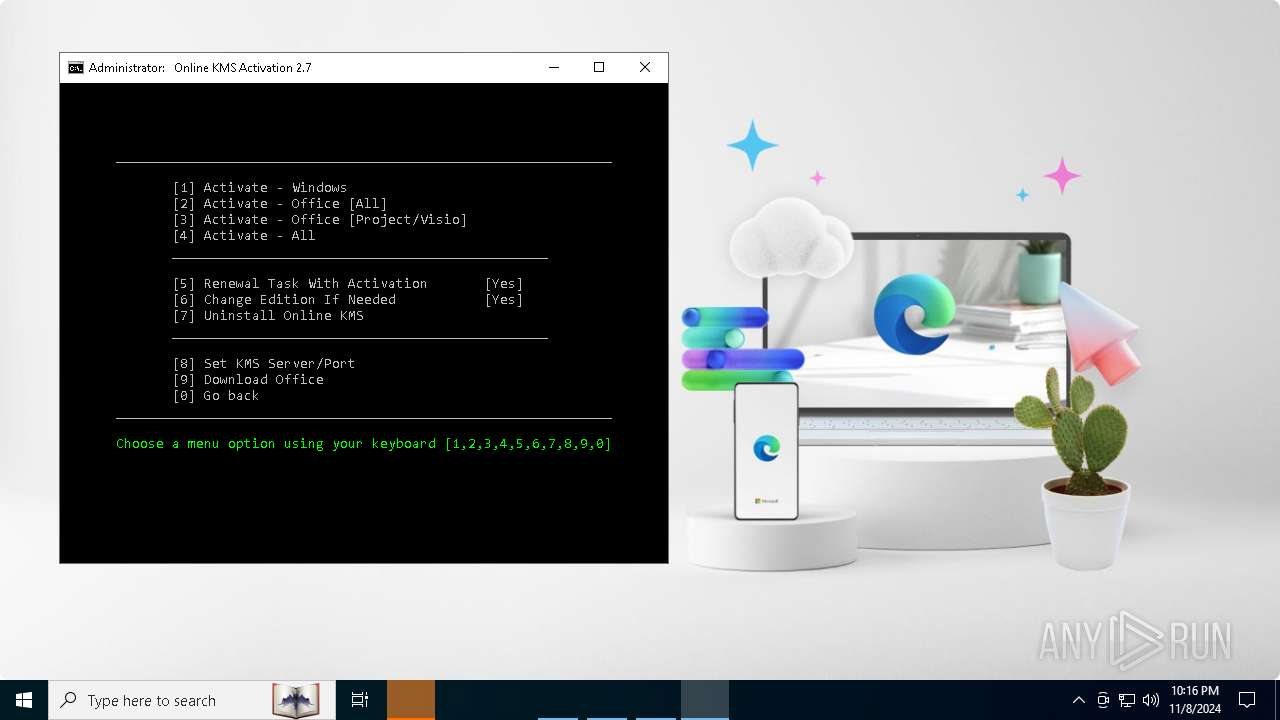Open the volume control tray icon
Screen dimensions: 1280x720
[x=1151, y=700]
